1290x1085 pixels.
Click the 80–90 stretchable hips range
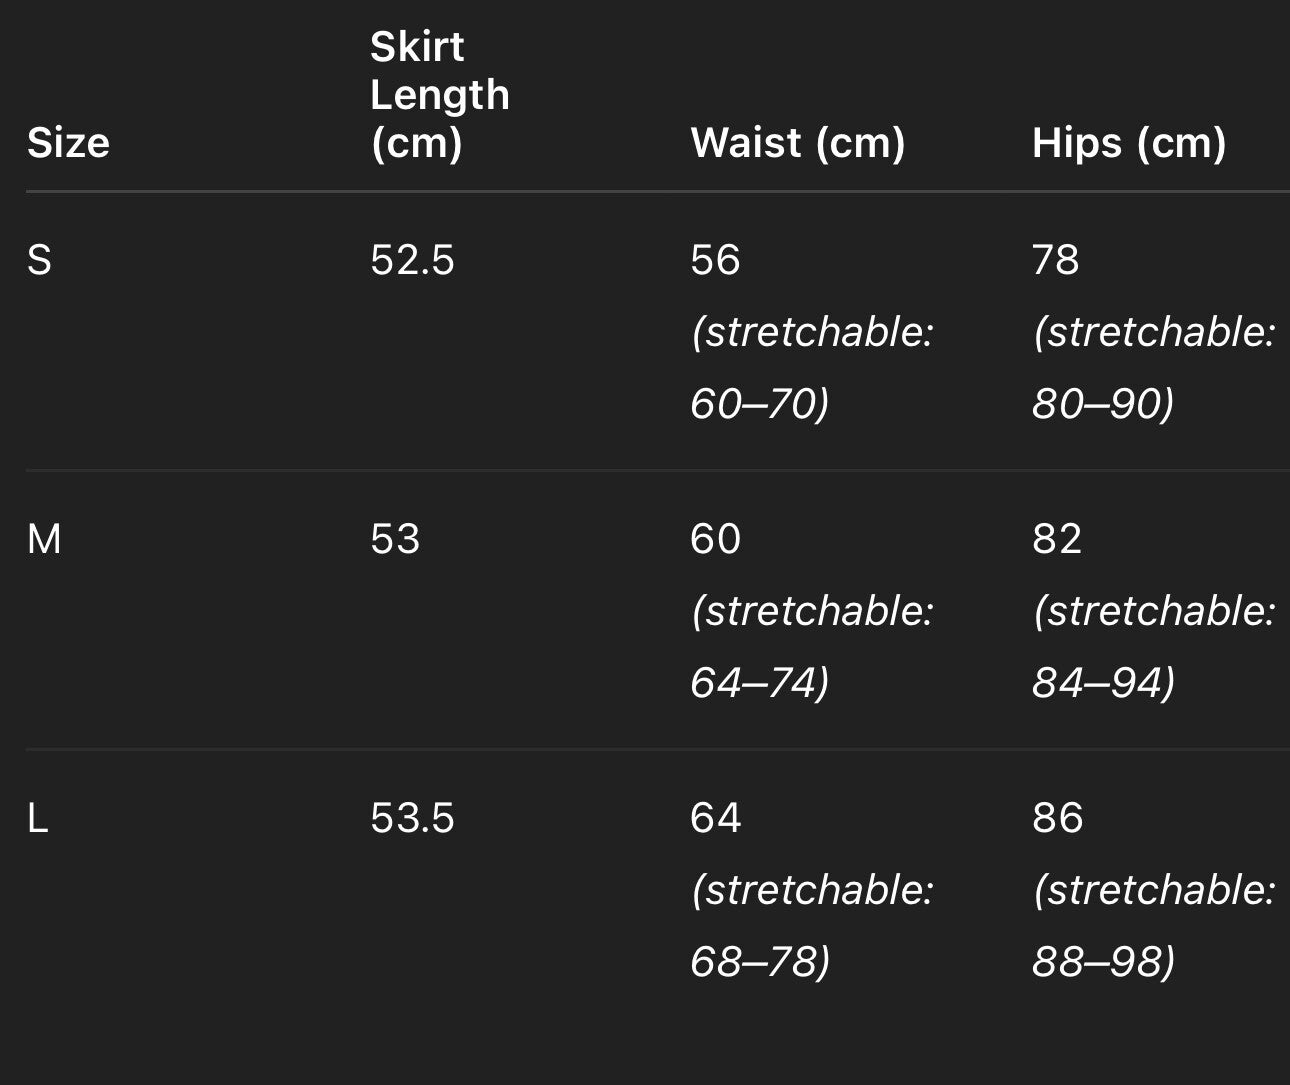click(x=1103, y=404)
